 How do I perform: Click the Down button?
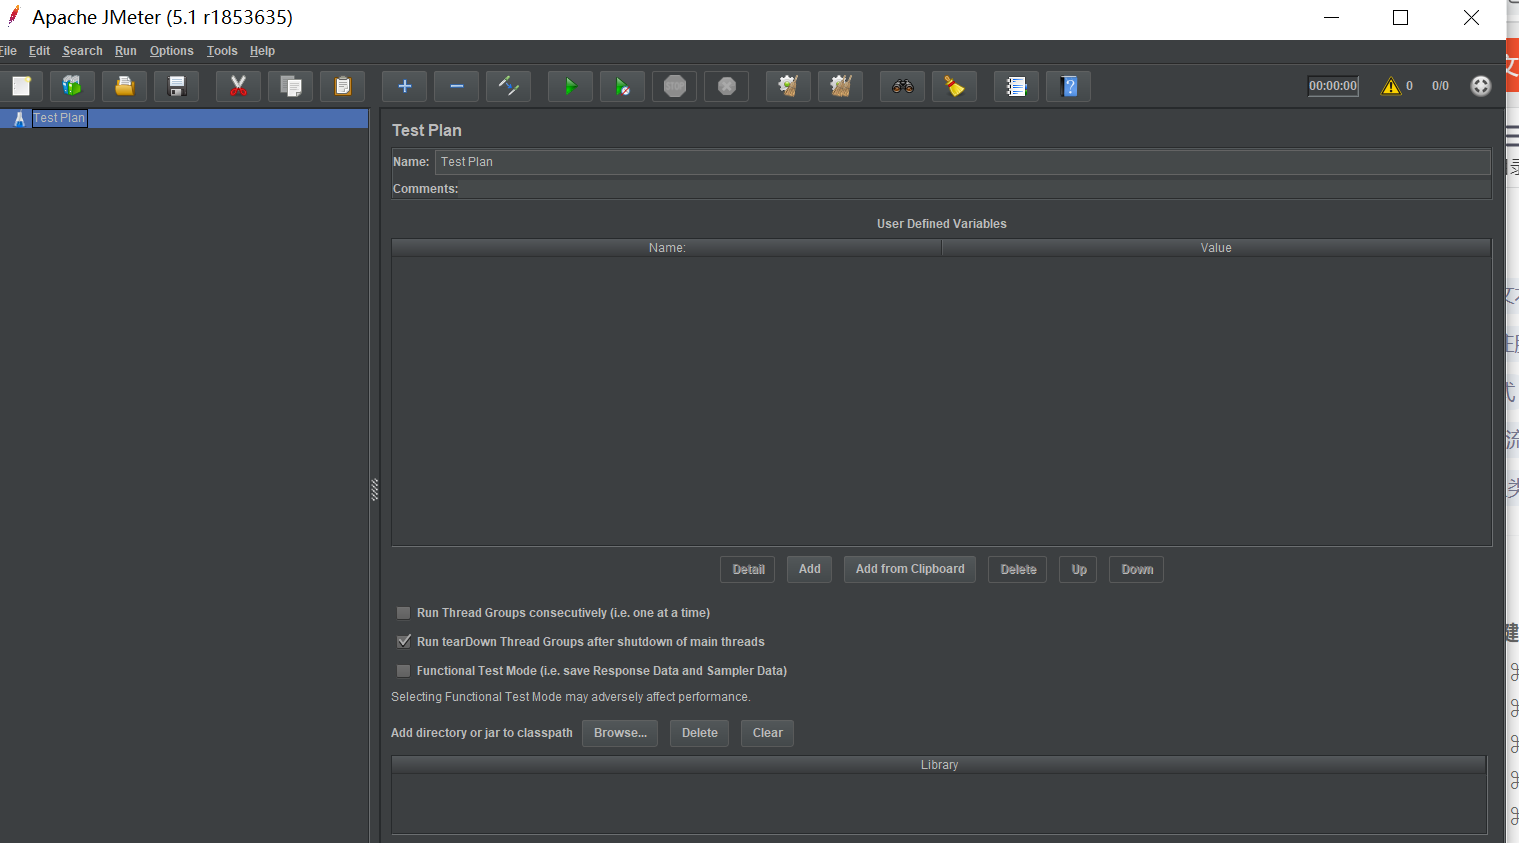pos(1137,570)
